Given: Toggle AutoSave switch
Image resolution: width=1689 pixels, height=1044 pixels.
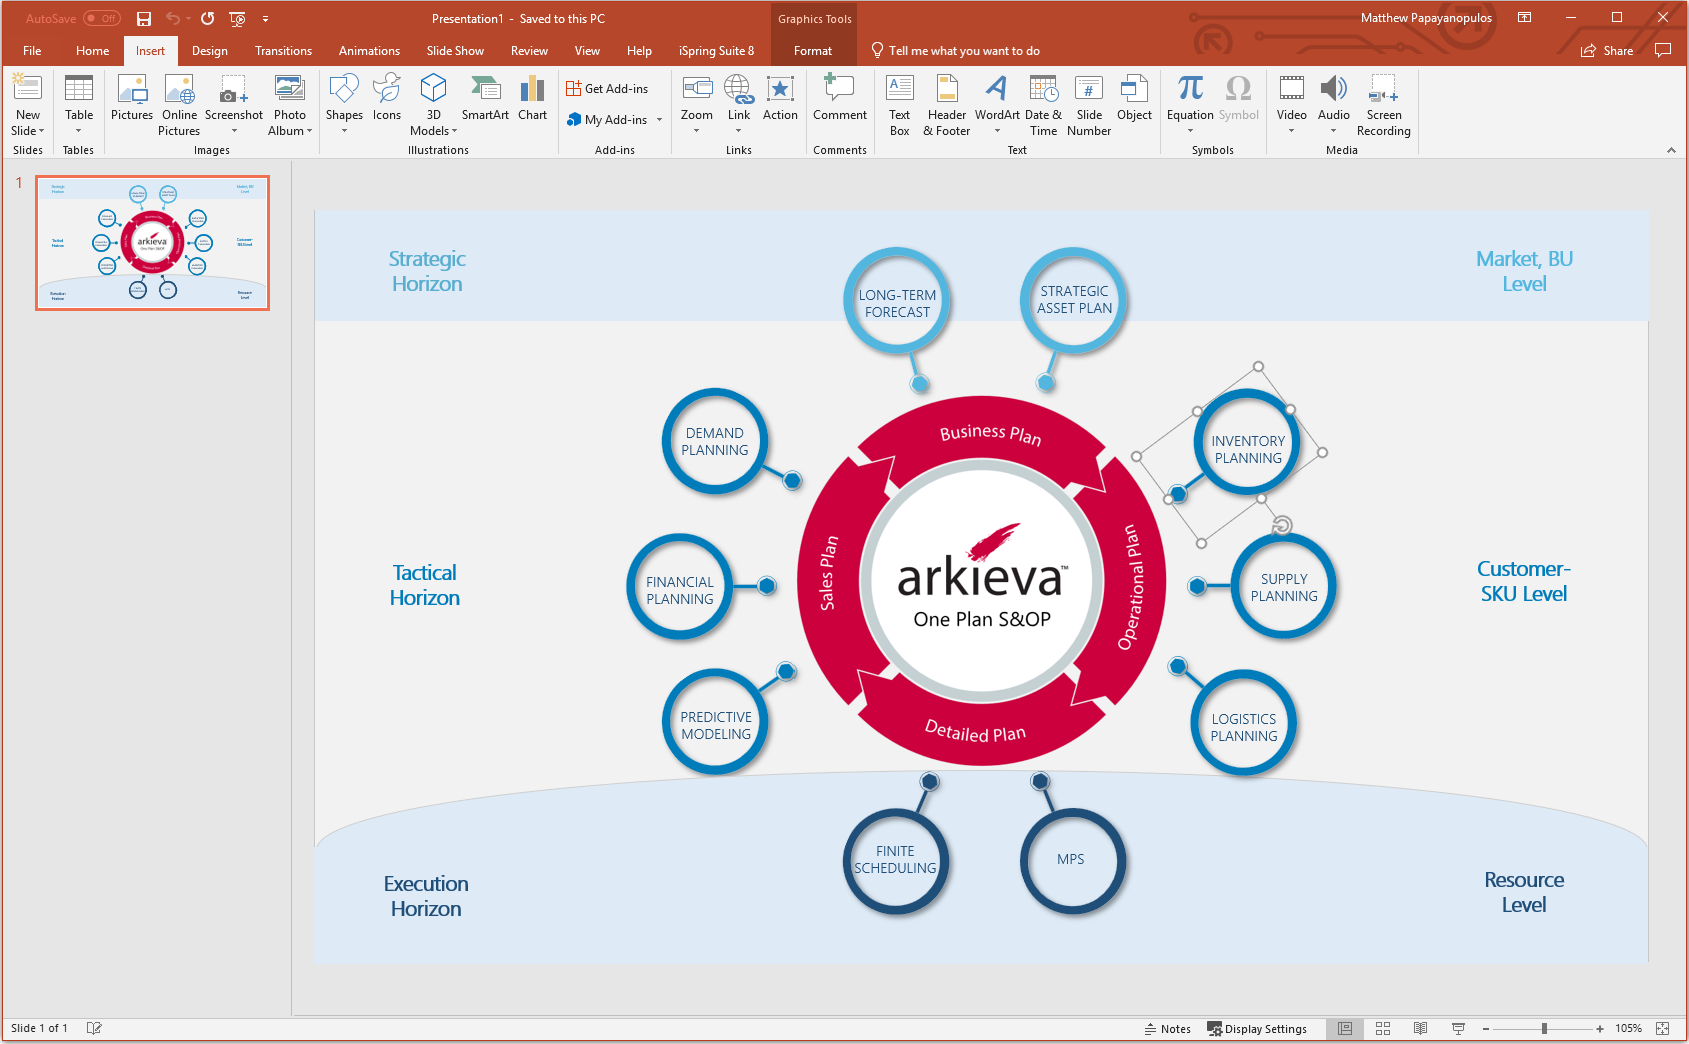Looking at the screenshot, I should pyautogui.click(x=102, y=18).
